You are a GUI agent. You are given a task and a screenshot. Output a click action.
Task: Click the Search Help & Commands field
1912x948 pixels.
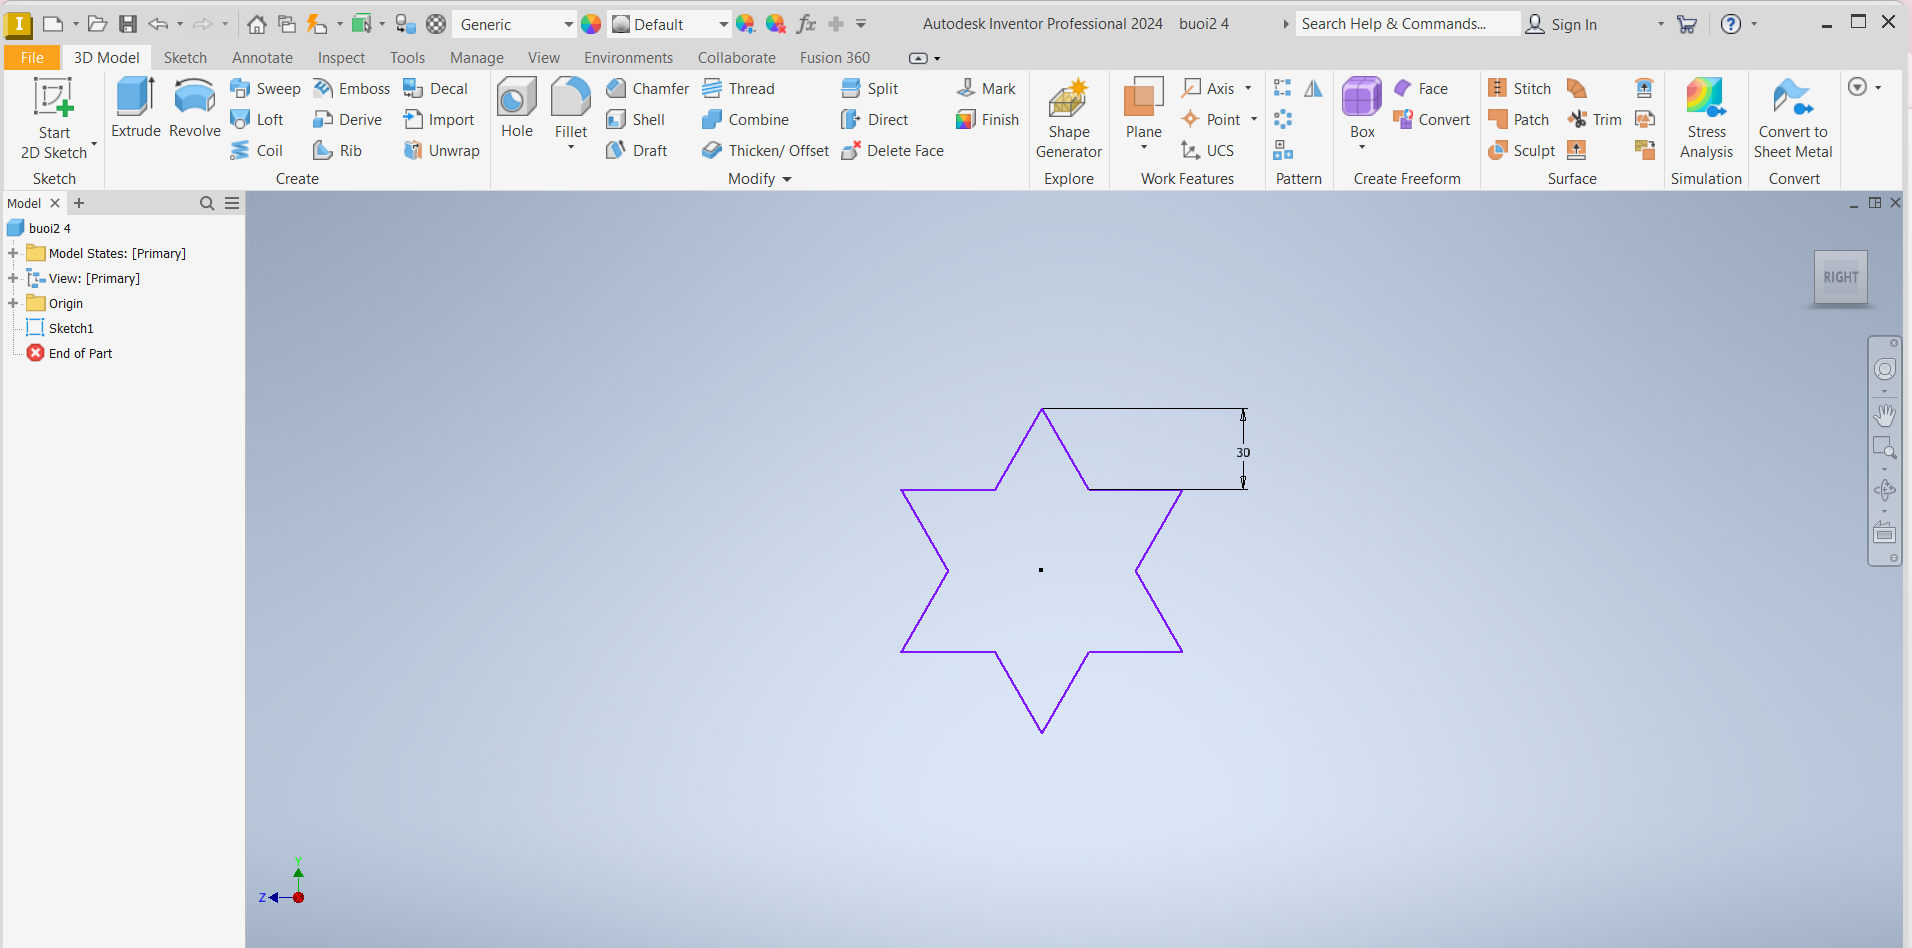point(1405,24)
